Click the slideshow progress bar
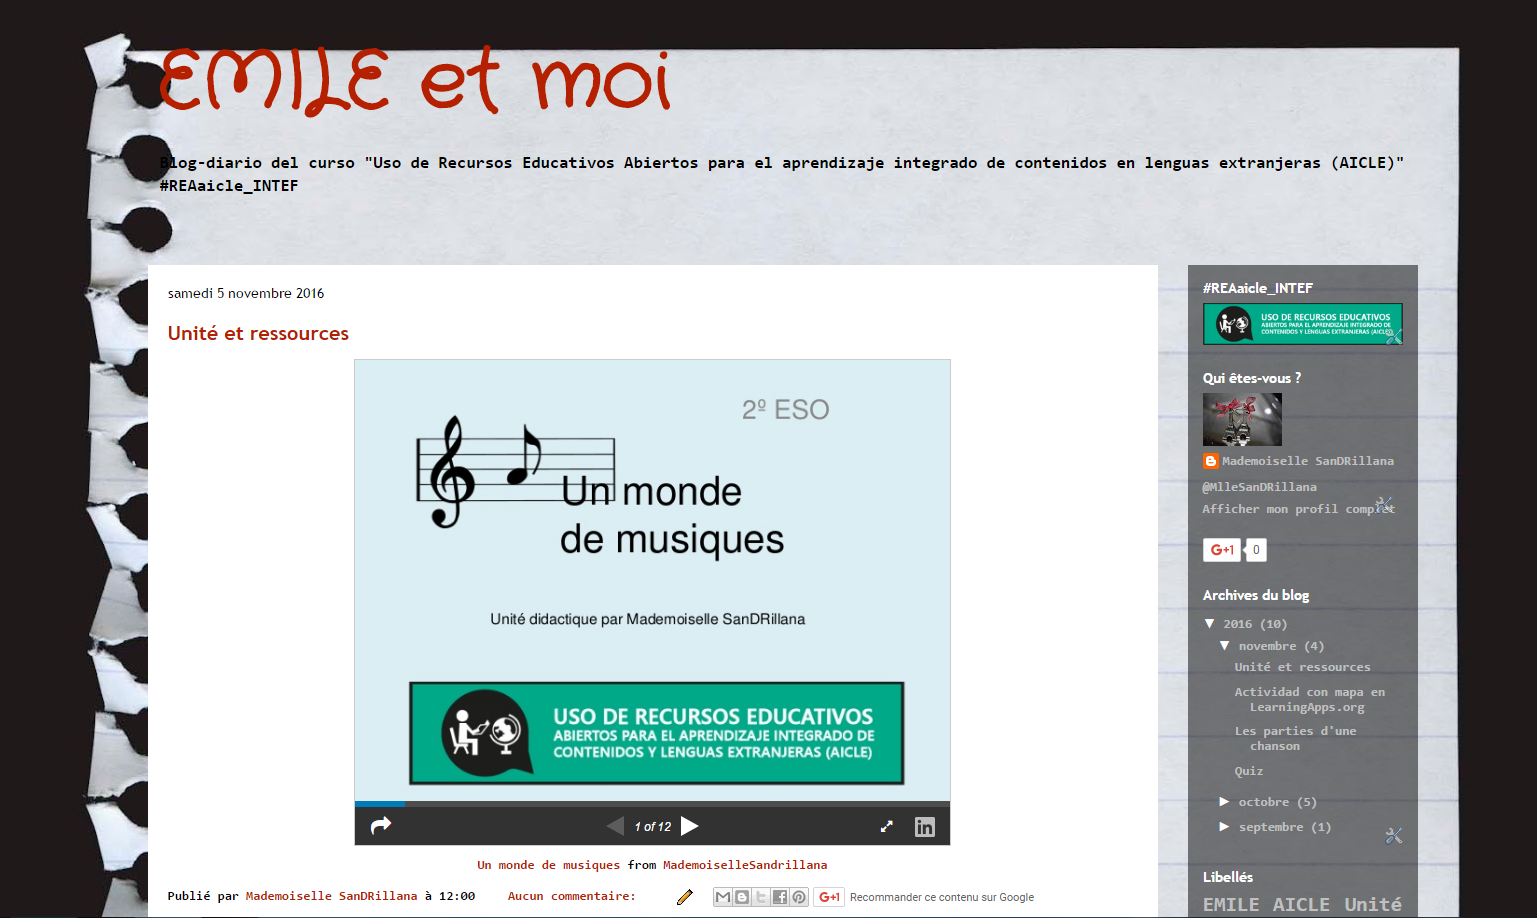1537x918 pixels. pos(650,803)
